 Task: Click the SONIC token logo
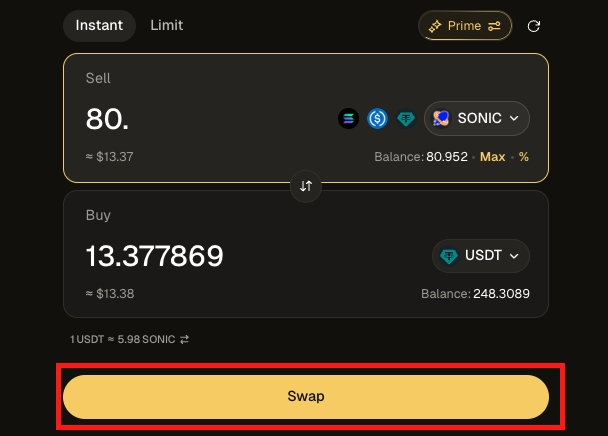click(x=441, y=119)
